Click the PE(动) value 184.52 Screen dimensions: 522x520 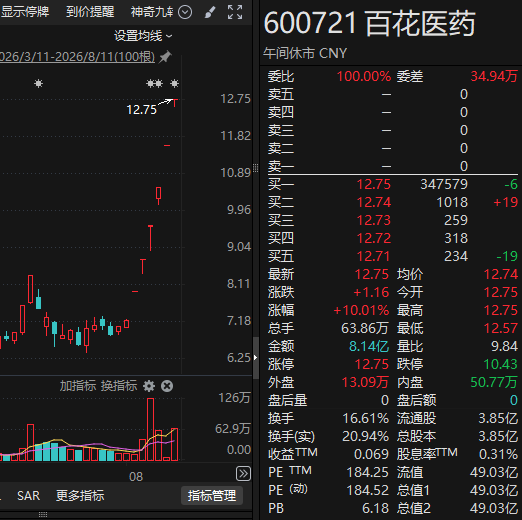368,490
